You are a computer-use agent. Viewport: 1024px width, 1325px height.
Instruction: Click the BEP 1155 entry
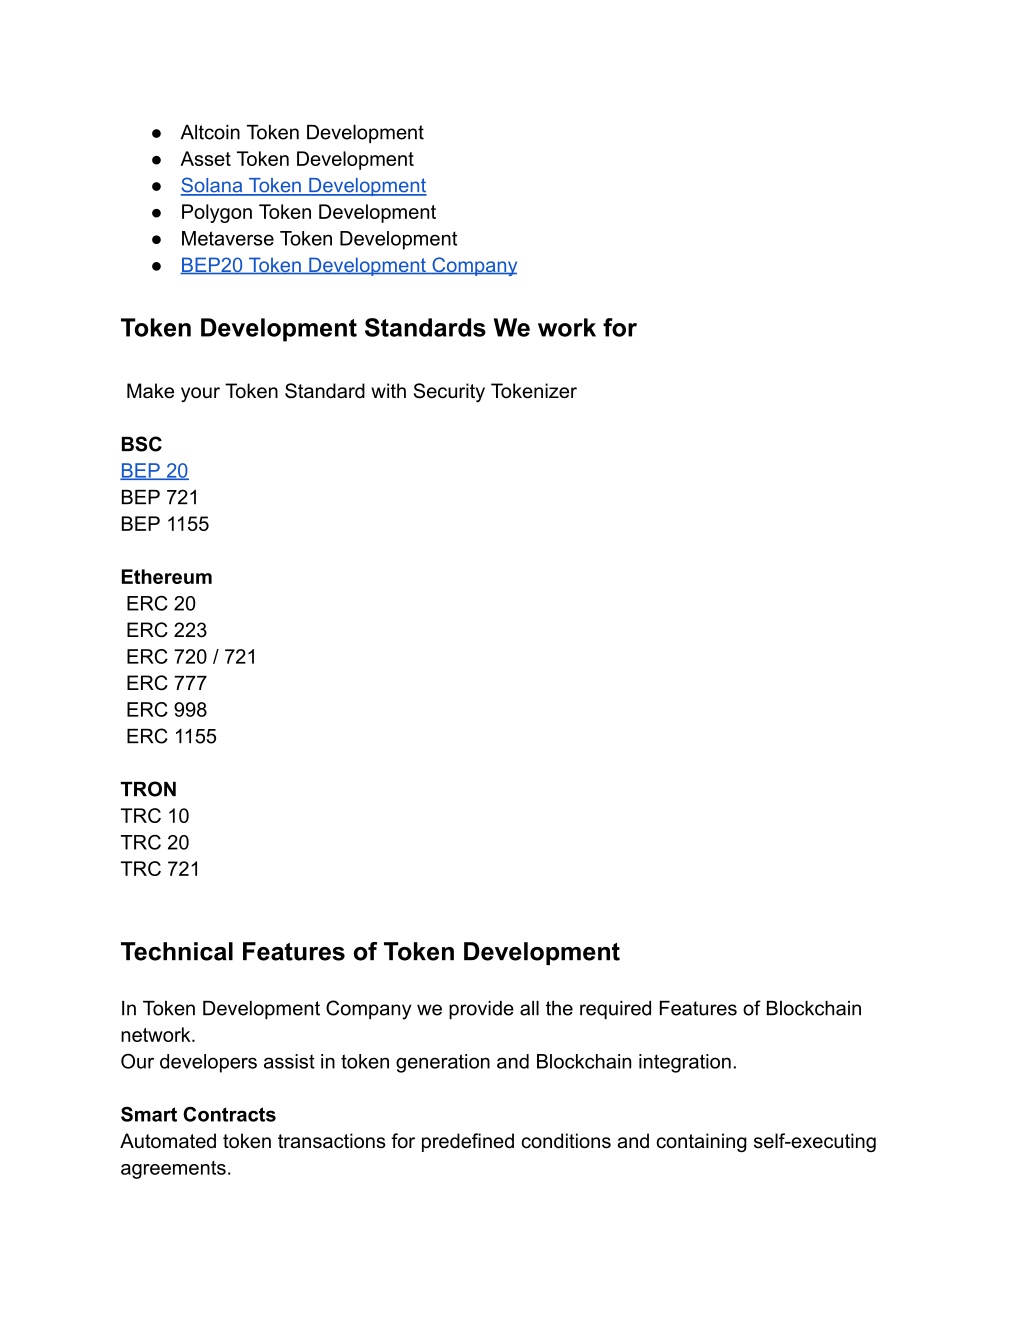(x=165, y=524)
